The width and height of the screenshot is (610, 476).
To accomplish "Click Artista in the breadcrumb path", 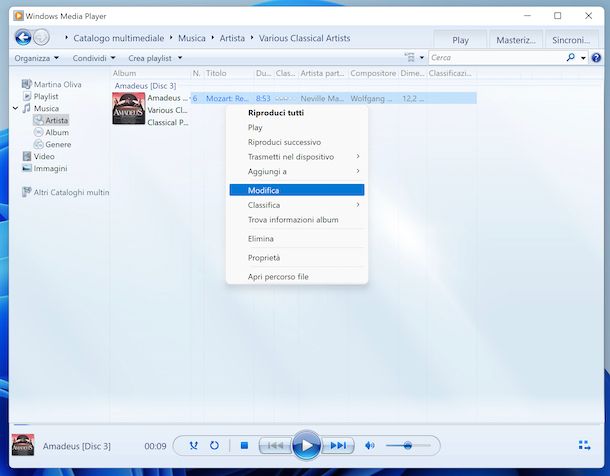I will pos(232,38).
